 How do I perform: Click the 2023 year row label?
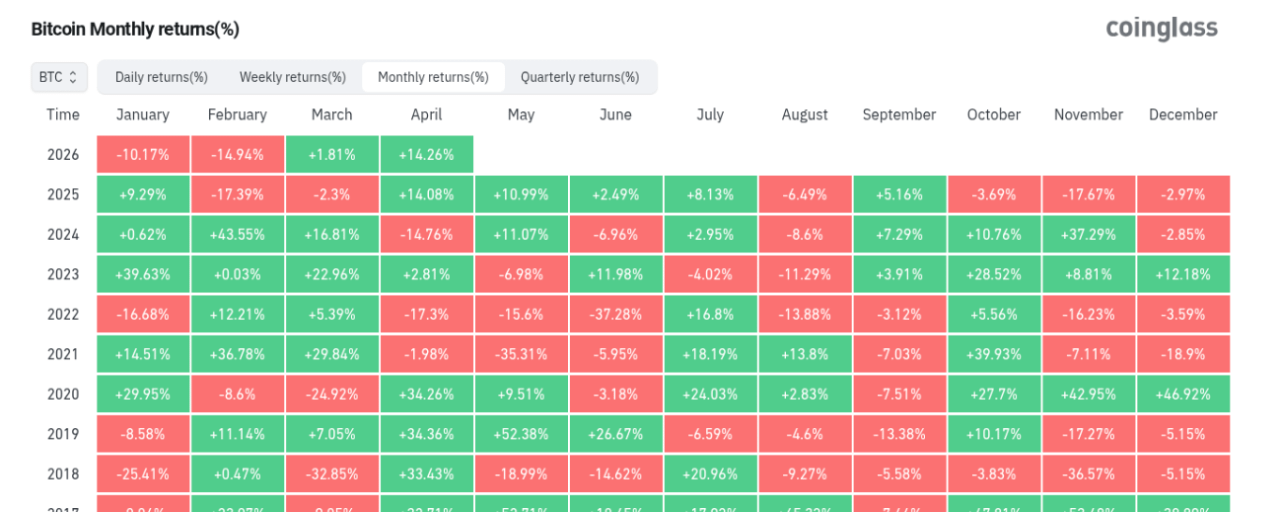[63, 275]
